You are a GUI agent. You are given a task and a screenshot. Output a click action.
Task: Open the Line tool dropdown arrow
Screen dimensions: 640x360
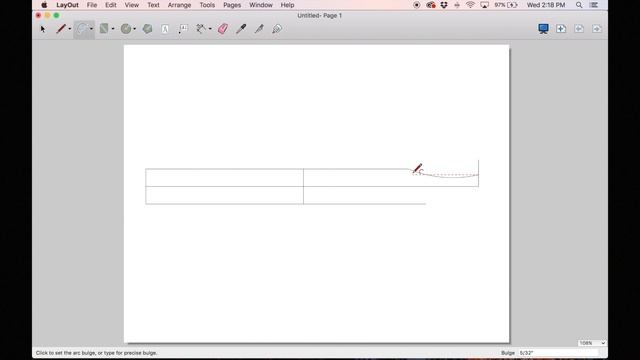(x=70, y=29)
